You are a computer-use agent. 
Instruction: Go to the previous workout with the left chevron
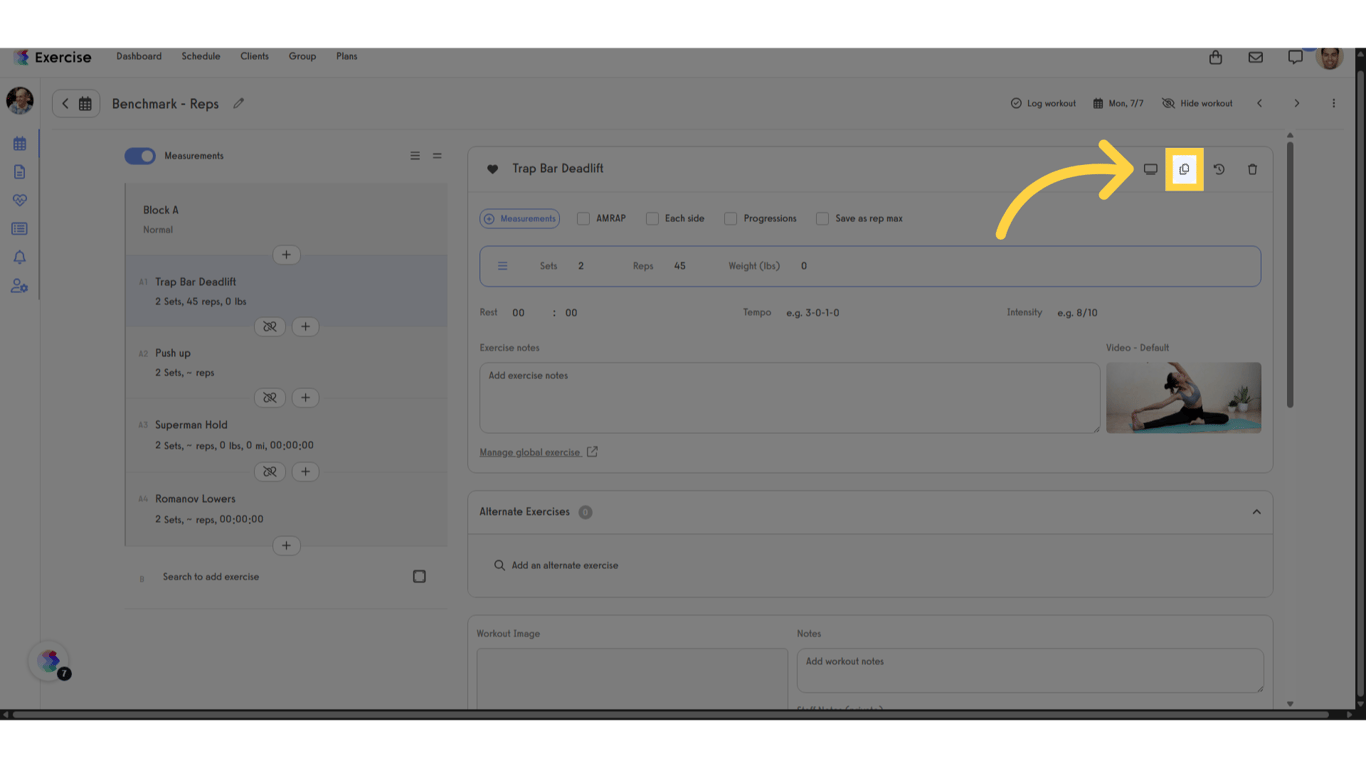(1260, 104)
